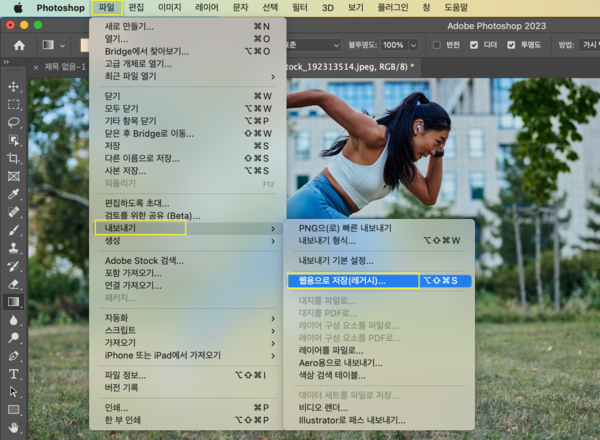The width and height of the screenshot is (600, 440).
Task: Select the Object Selection tool
Action: [14, 140]
